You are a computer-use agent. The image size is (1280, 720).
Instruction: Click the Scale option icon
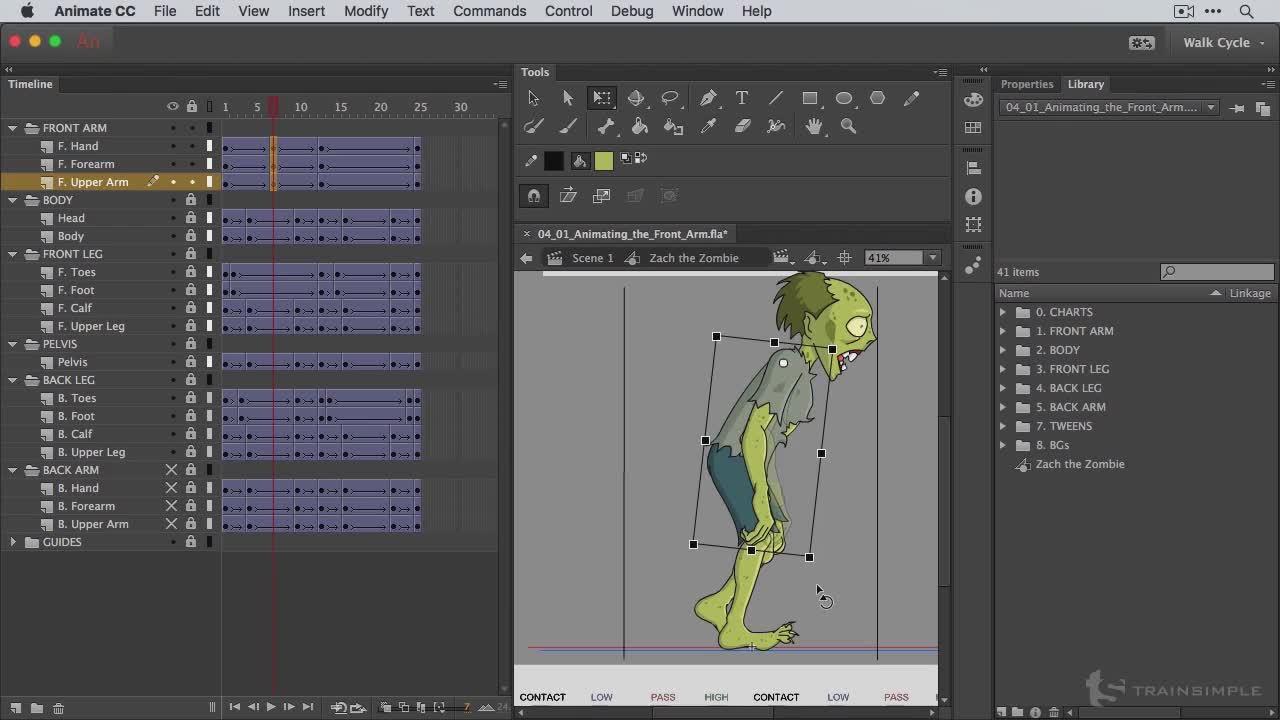602,196
